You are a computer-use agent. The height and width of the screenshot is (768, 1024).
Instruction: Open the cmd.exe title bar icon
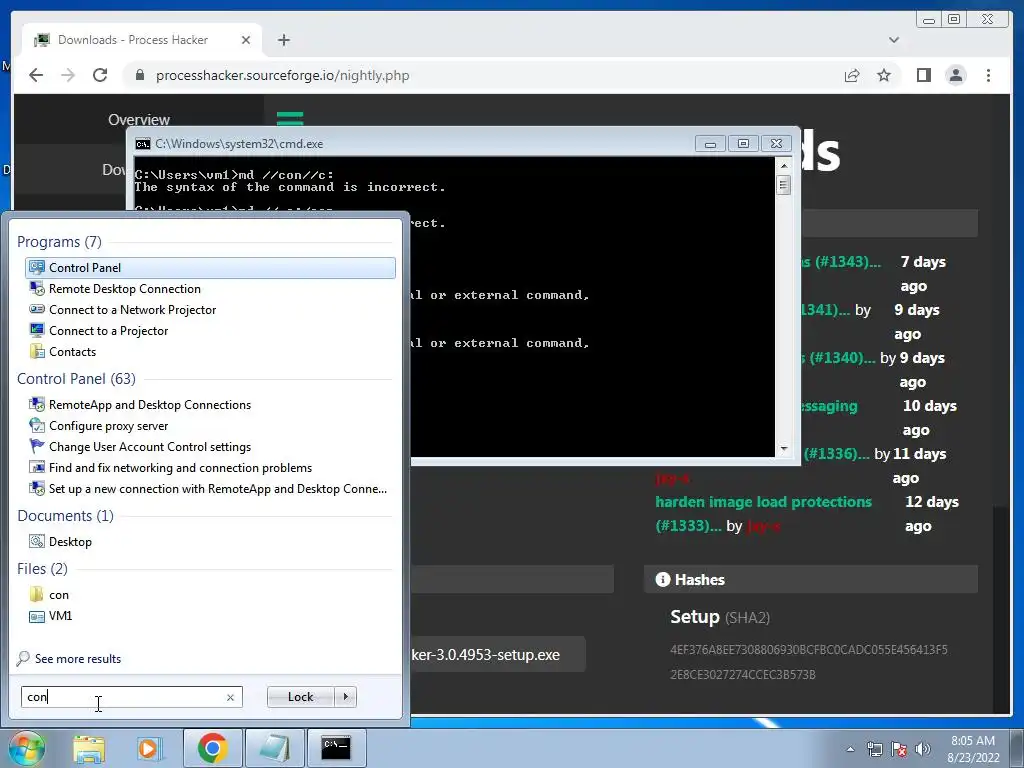click(142, 144)
